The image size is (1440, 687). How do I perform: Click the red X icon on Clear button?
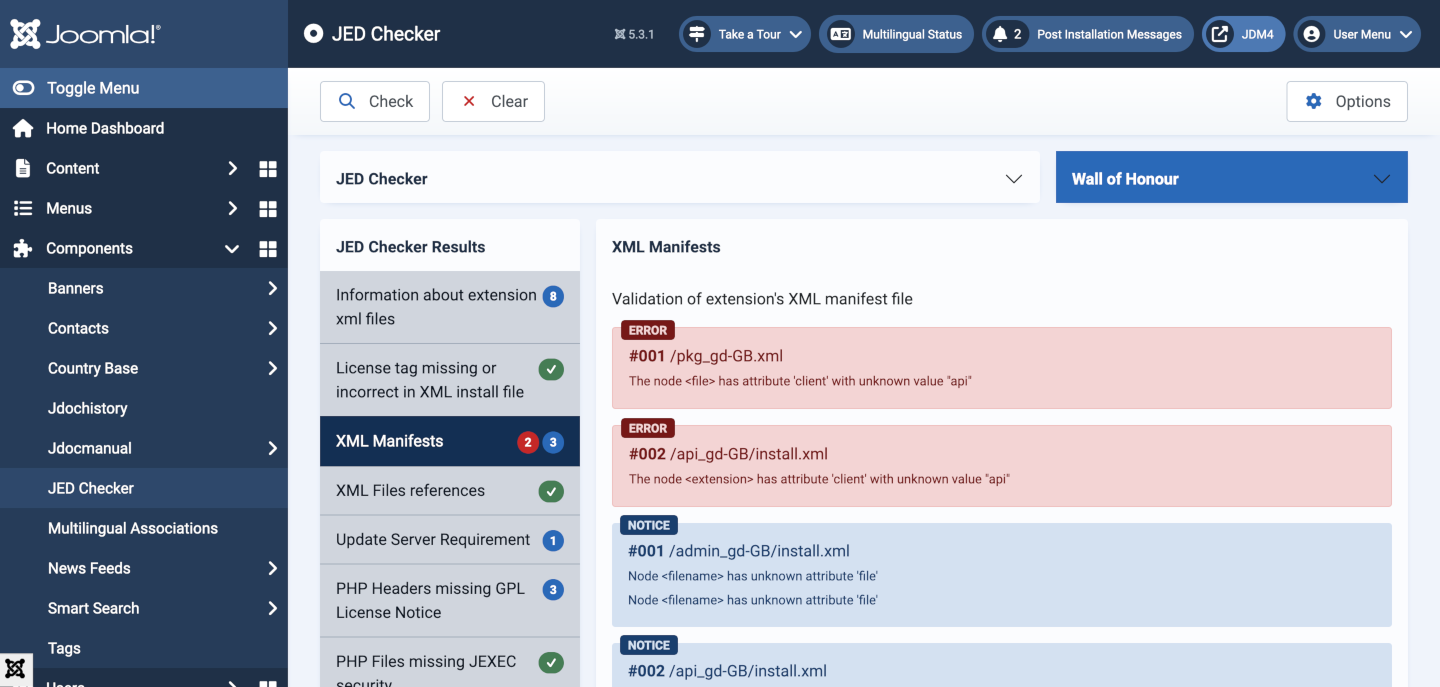click(469, 101)
